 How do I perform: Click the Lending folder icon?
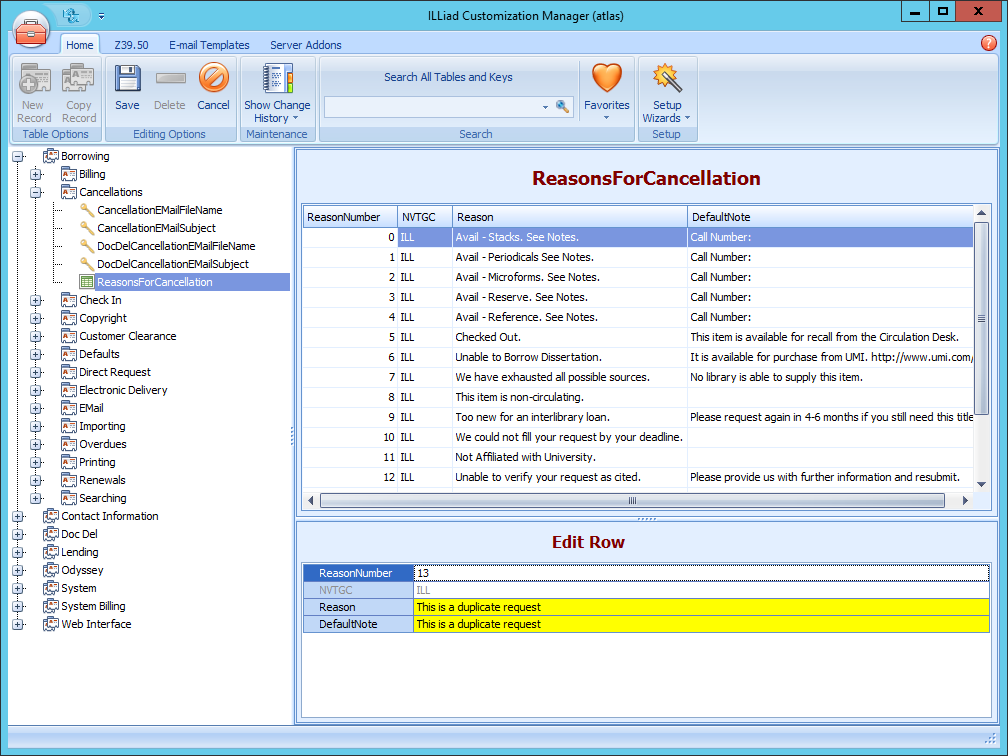[50, 552]
